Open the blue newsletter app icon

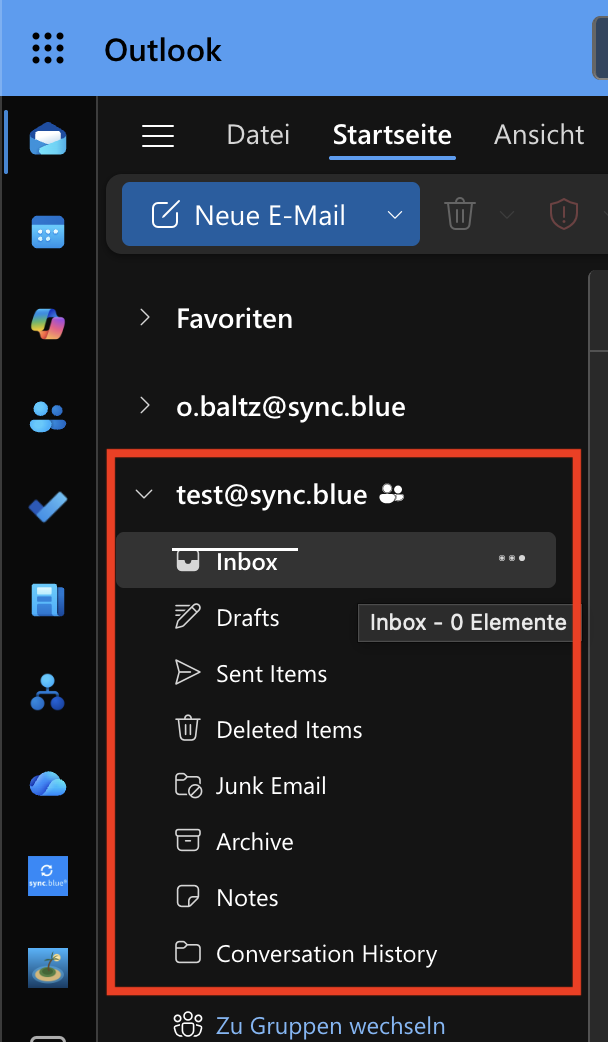click(x=48, y=599)
